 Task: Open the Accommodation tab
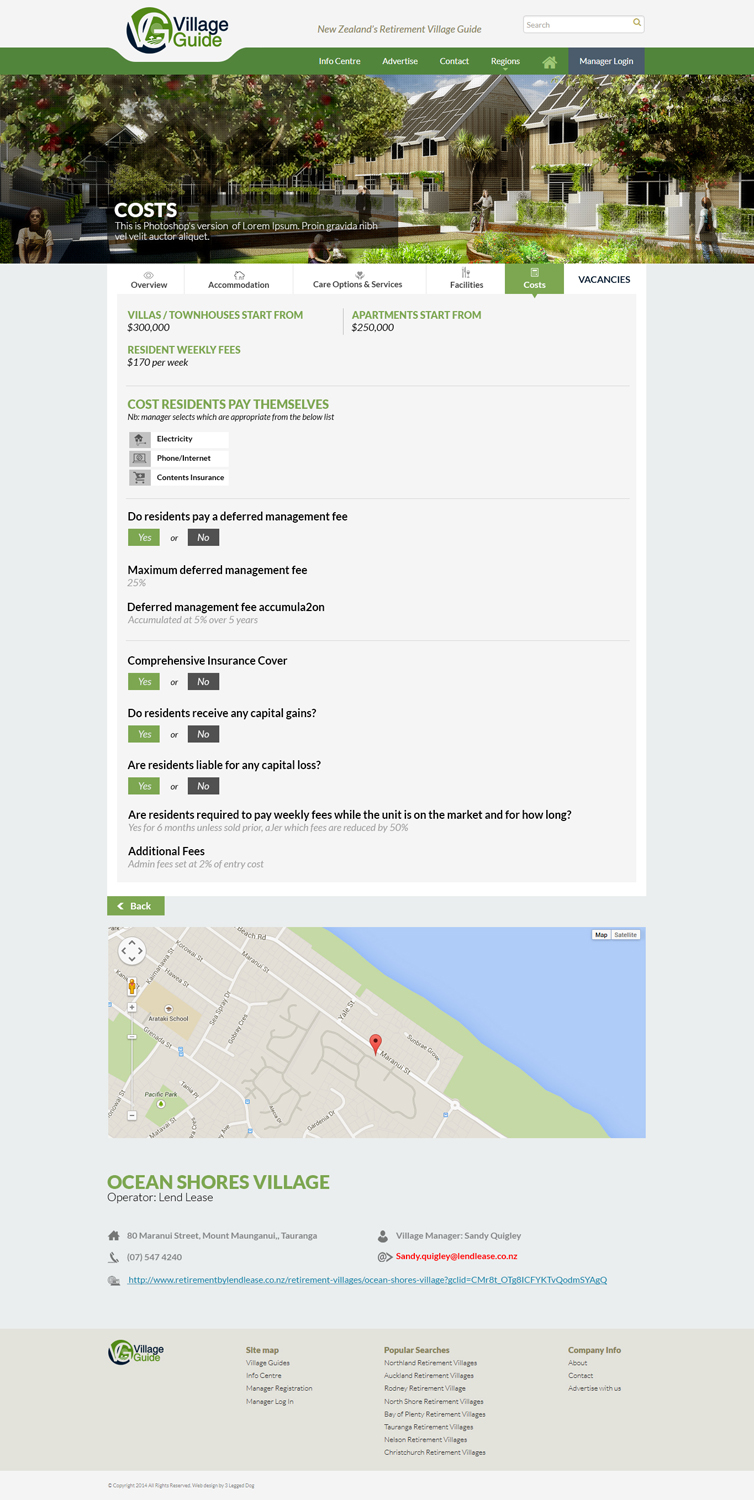coord(239,279)
